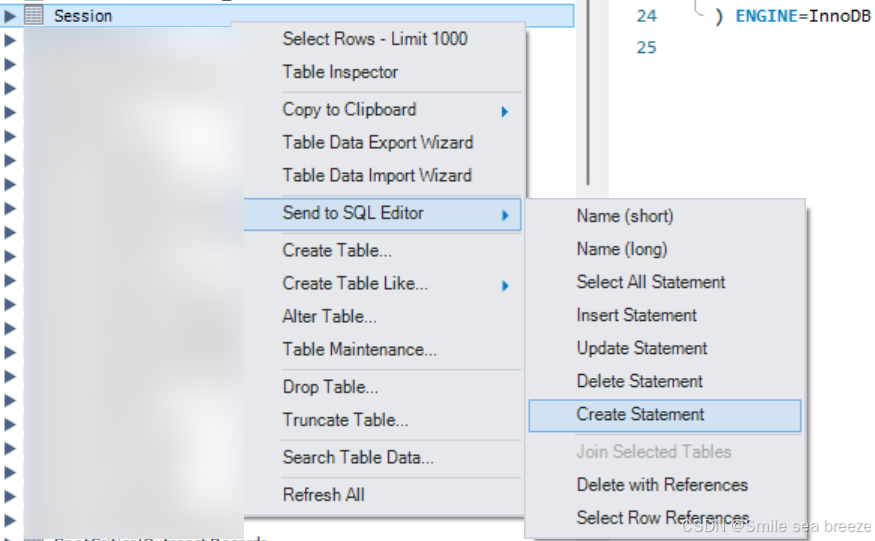Launch Table Data Import Wizard
The image size is (875, 541).
377,175
